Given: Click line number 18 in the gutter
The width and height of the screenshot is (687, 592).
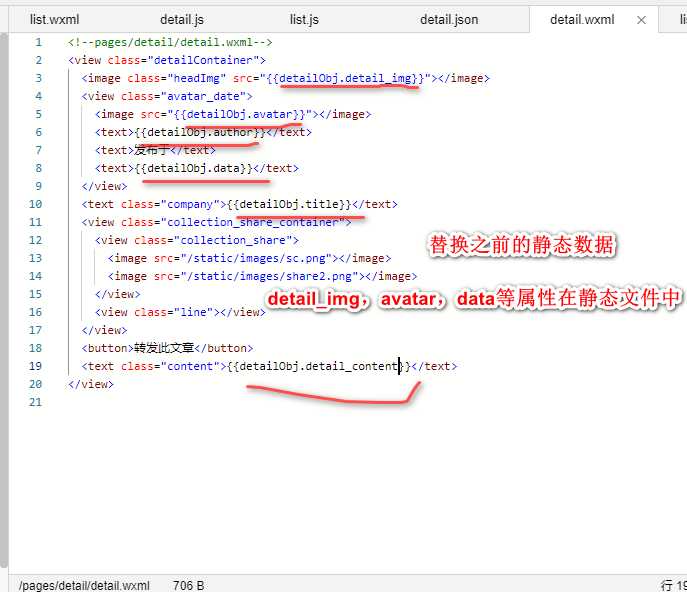Looking at the screenshot, I should (x=35, y=348).
